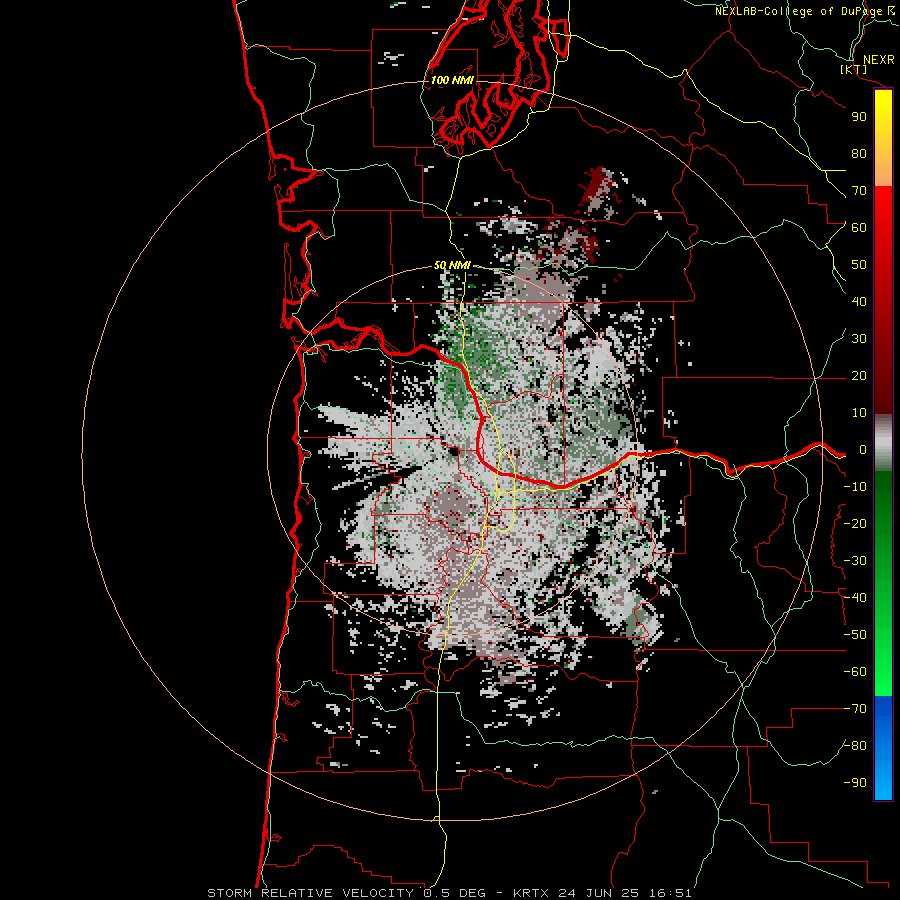Click the -10 value on the velocity scale
The image size is (900, 900).
855,487
